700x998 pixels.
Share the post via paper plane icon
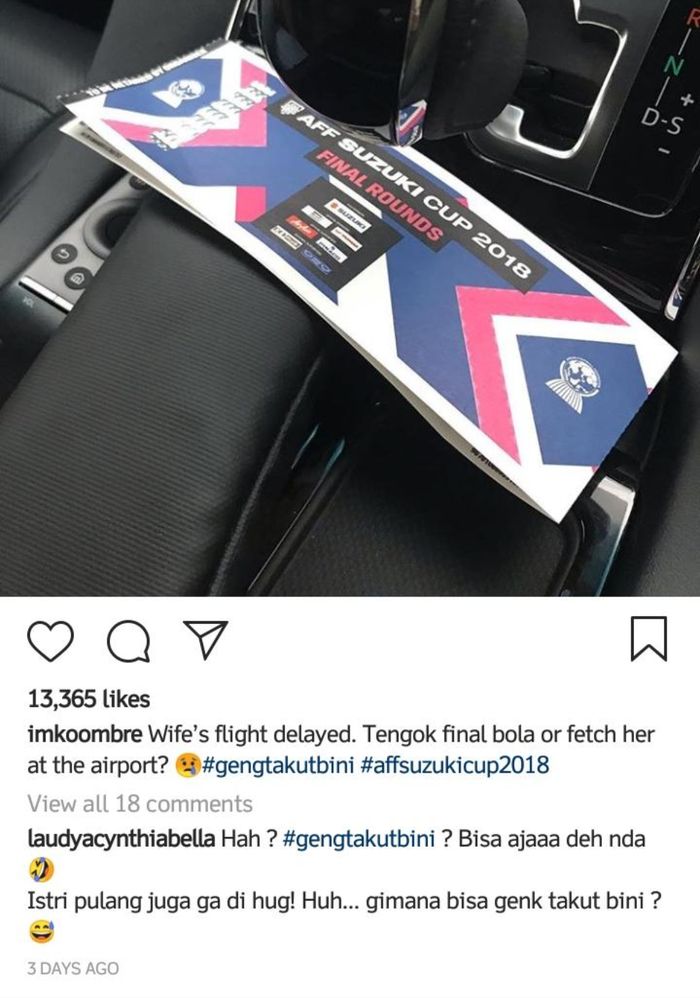tap(205, 640)
